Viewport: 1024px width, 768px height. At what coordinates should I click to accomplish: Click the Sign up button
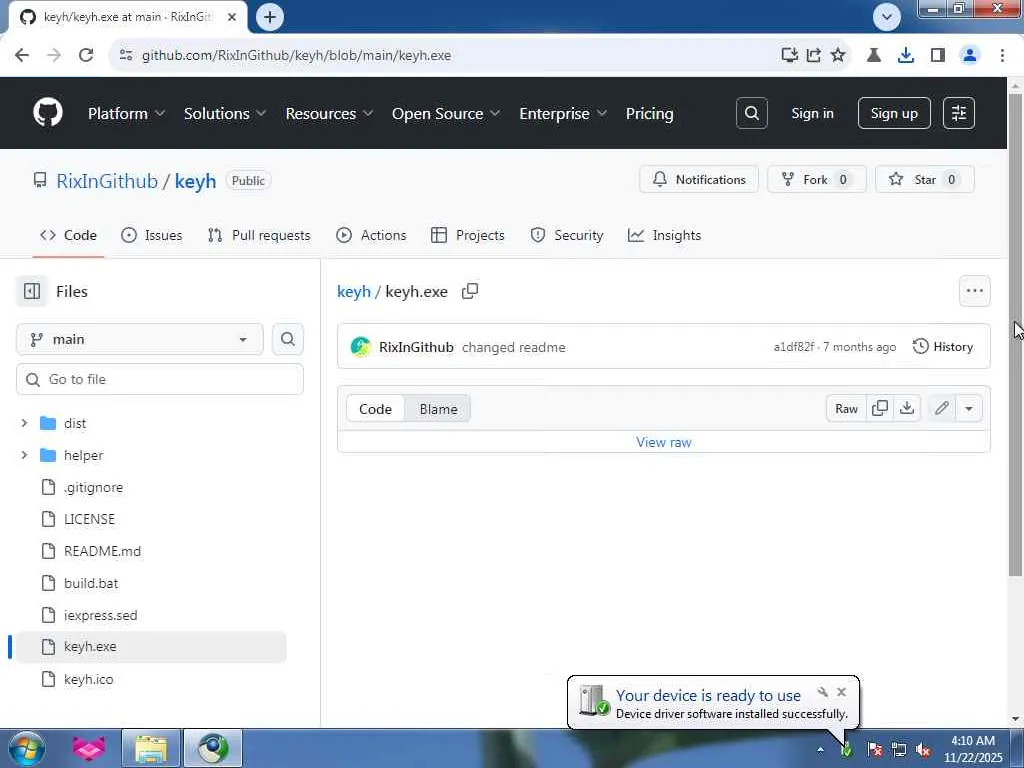[894, 113]
